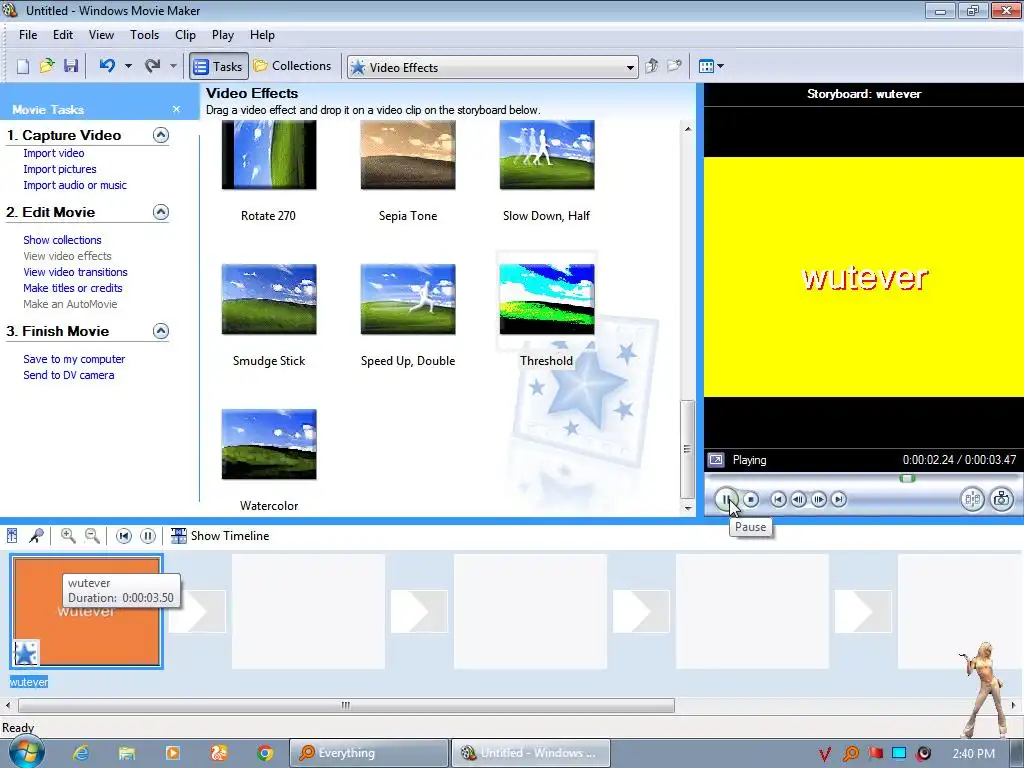Viewport: 1024px width, 768px height.
Task: Click the storyboard Zoom Out magnifier
Action: (x=93, y=536)
